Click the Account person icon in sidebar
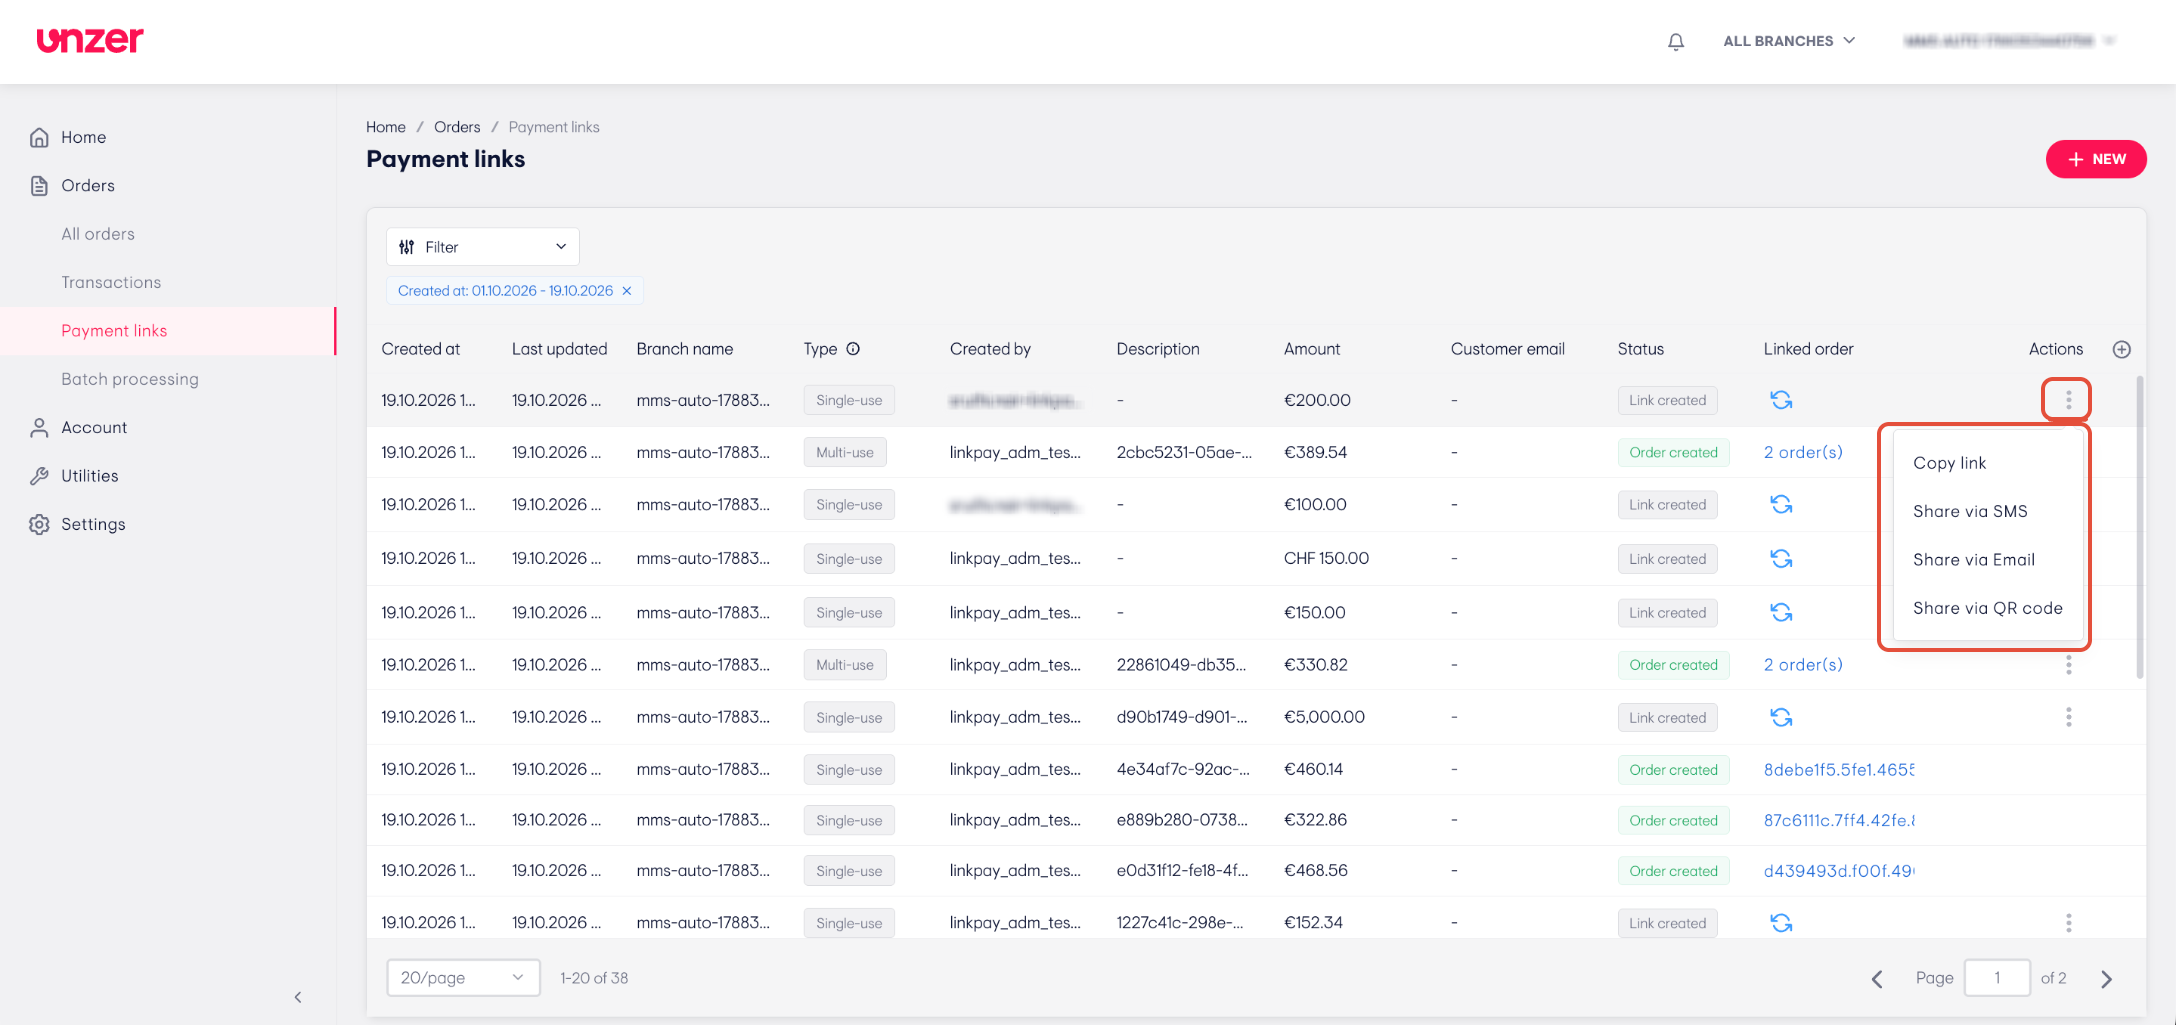This screenshot has height=1025, width=2176. (x=39, y=428)
